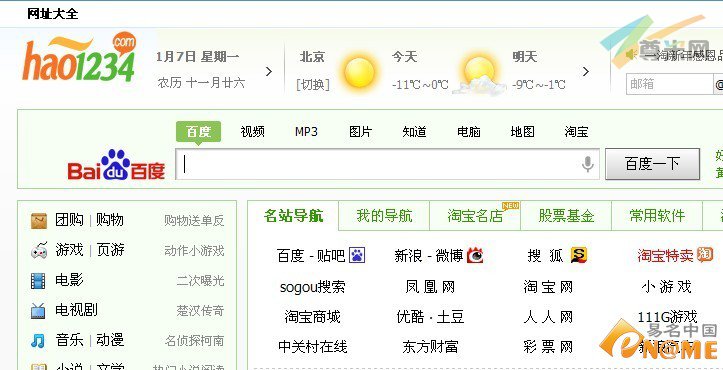
Task: Open the 彩票网 site link
Action: [x=548, y=347]
